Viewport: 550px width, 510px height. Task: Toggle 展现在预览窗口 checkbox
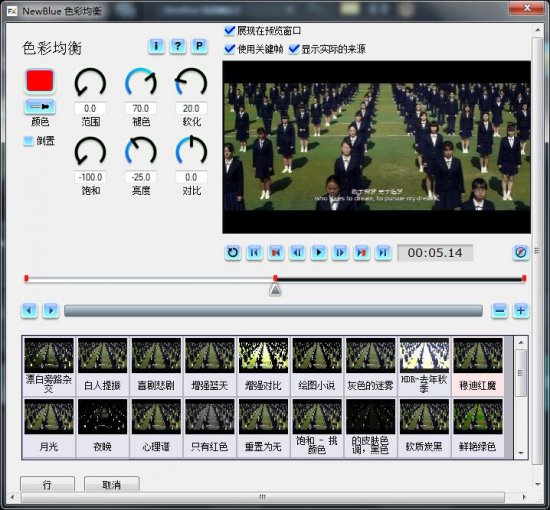tap(229, 31)
